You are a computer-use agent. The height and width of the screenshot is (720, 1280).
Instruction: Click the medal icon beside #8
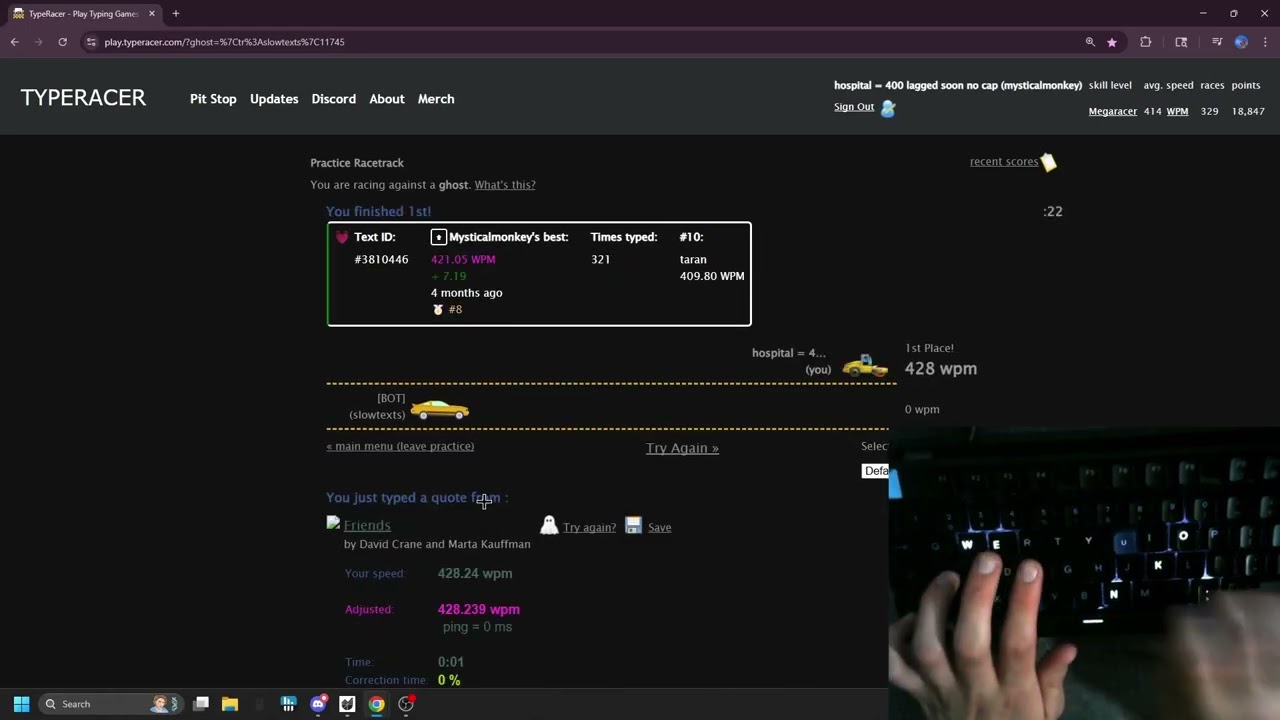437,310
